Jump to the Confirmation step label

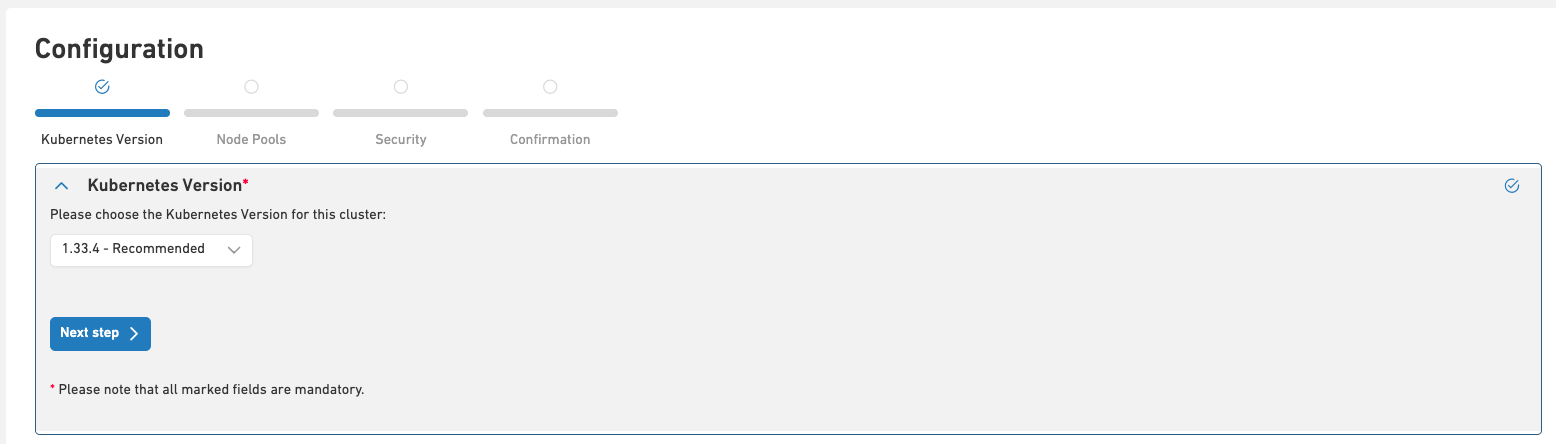(550, 139)
